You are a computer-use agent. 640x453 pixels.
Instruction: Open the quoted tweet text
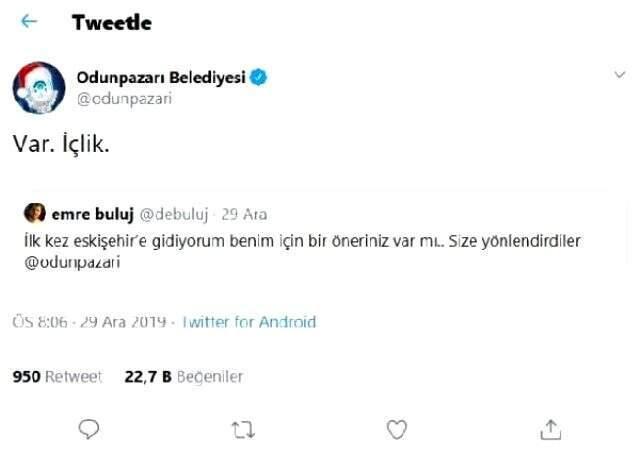(x=300, y=241)
